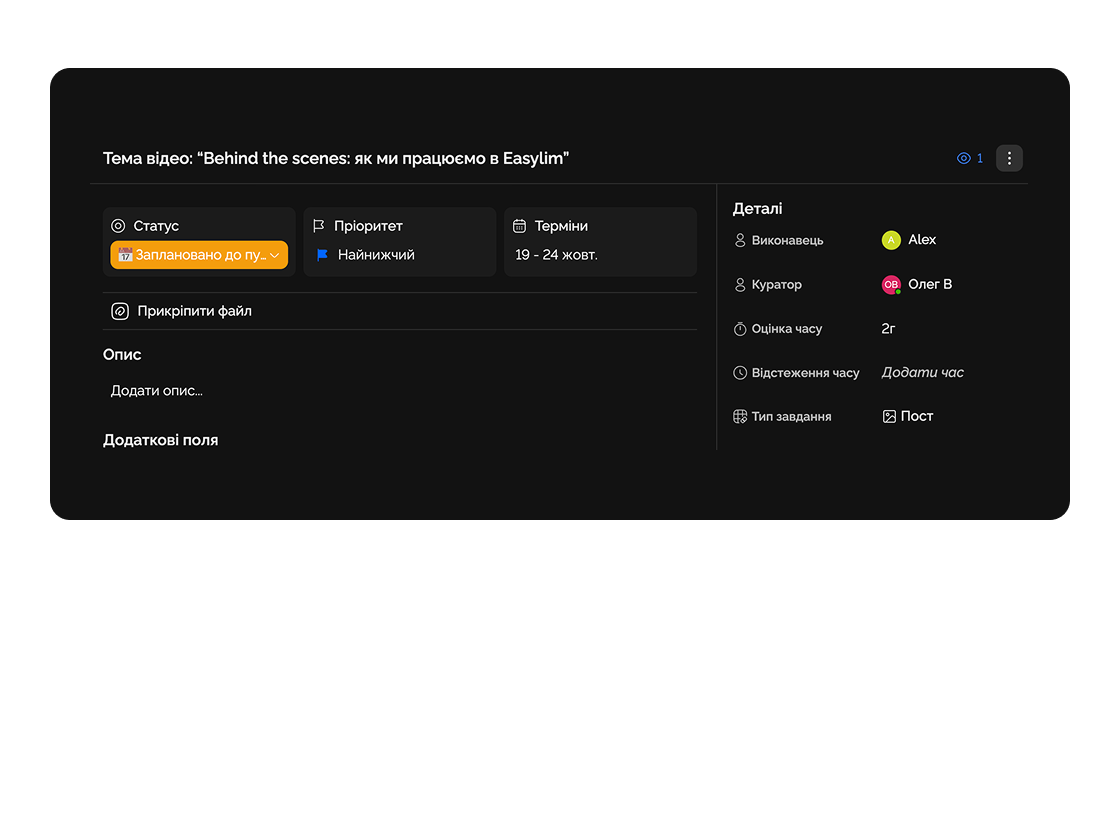Click the eye watchers icon
1118x838 pixels.
pos(964,158)
